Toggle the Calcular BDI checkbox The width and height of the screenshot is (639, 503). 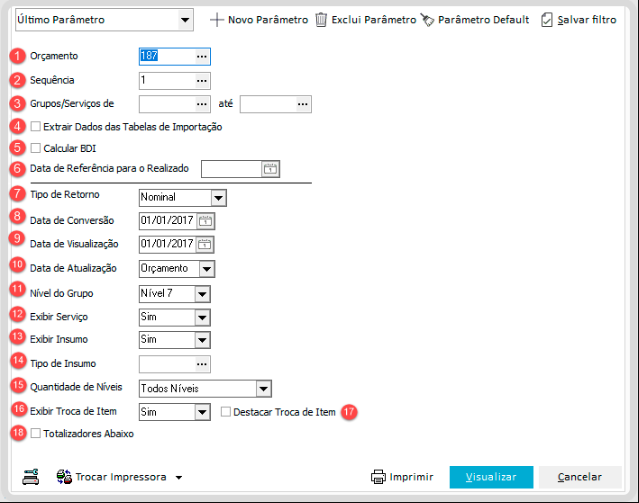(36, 148)
